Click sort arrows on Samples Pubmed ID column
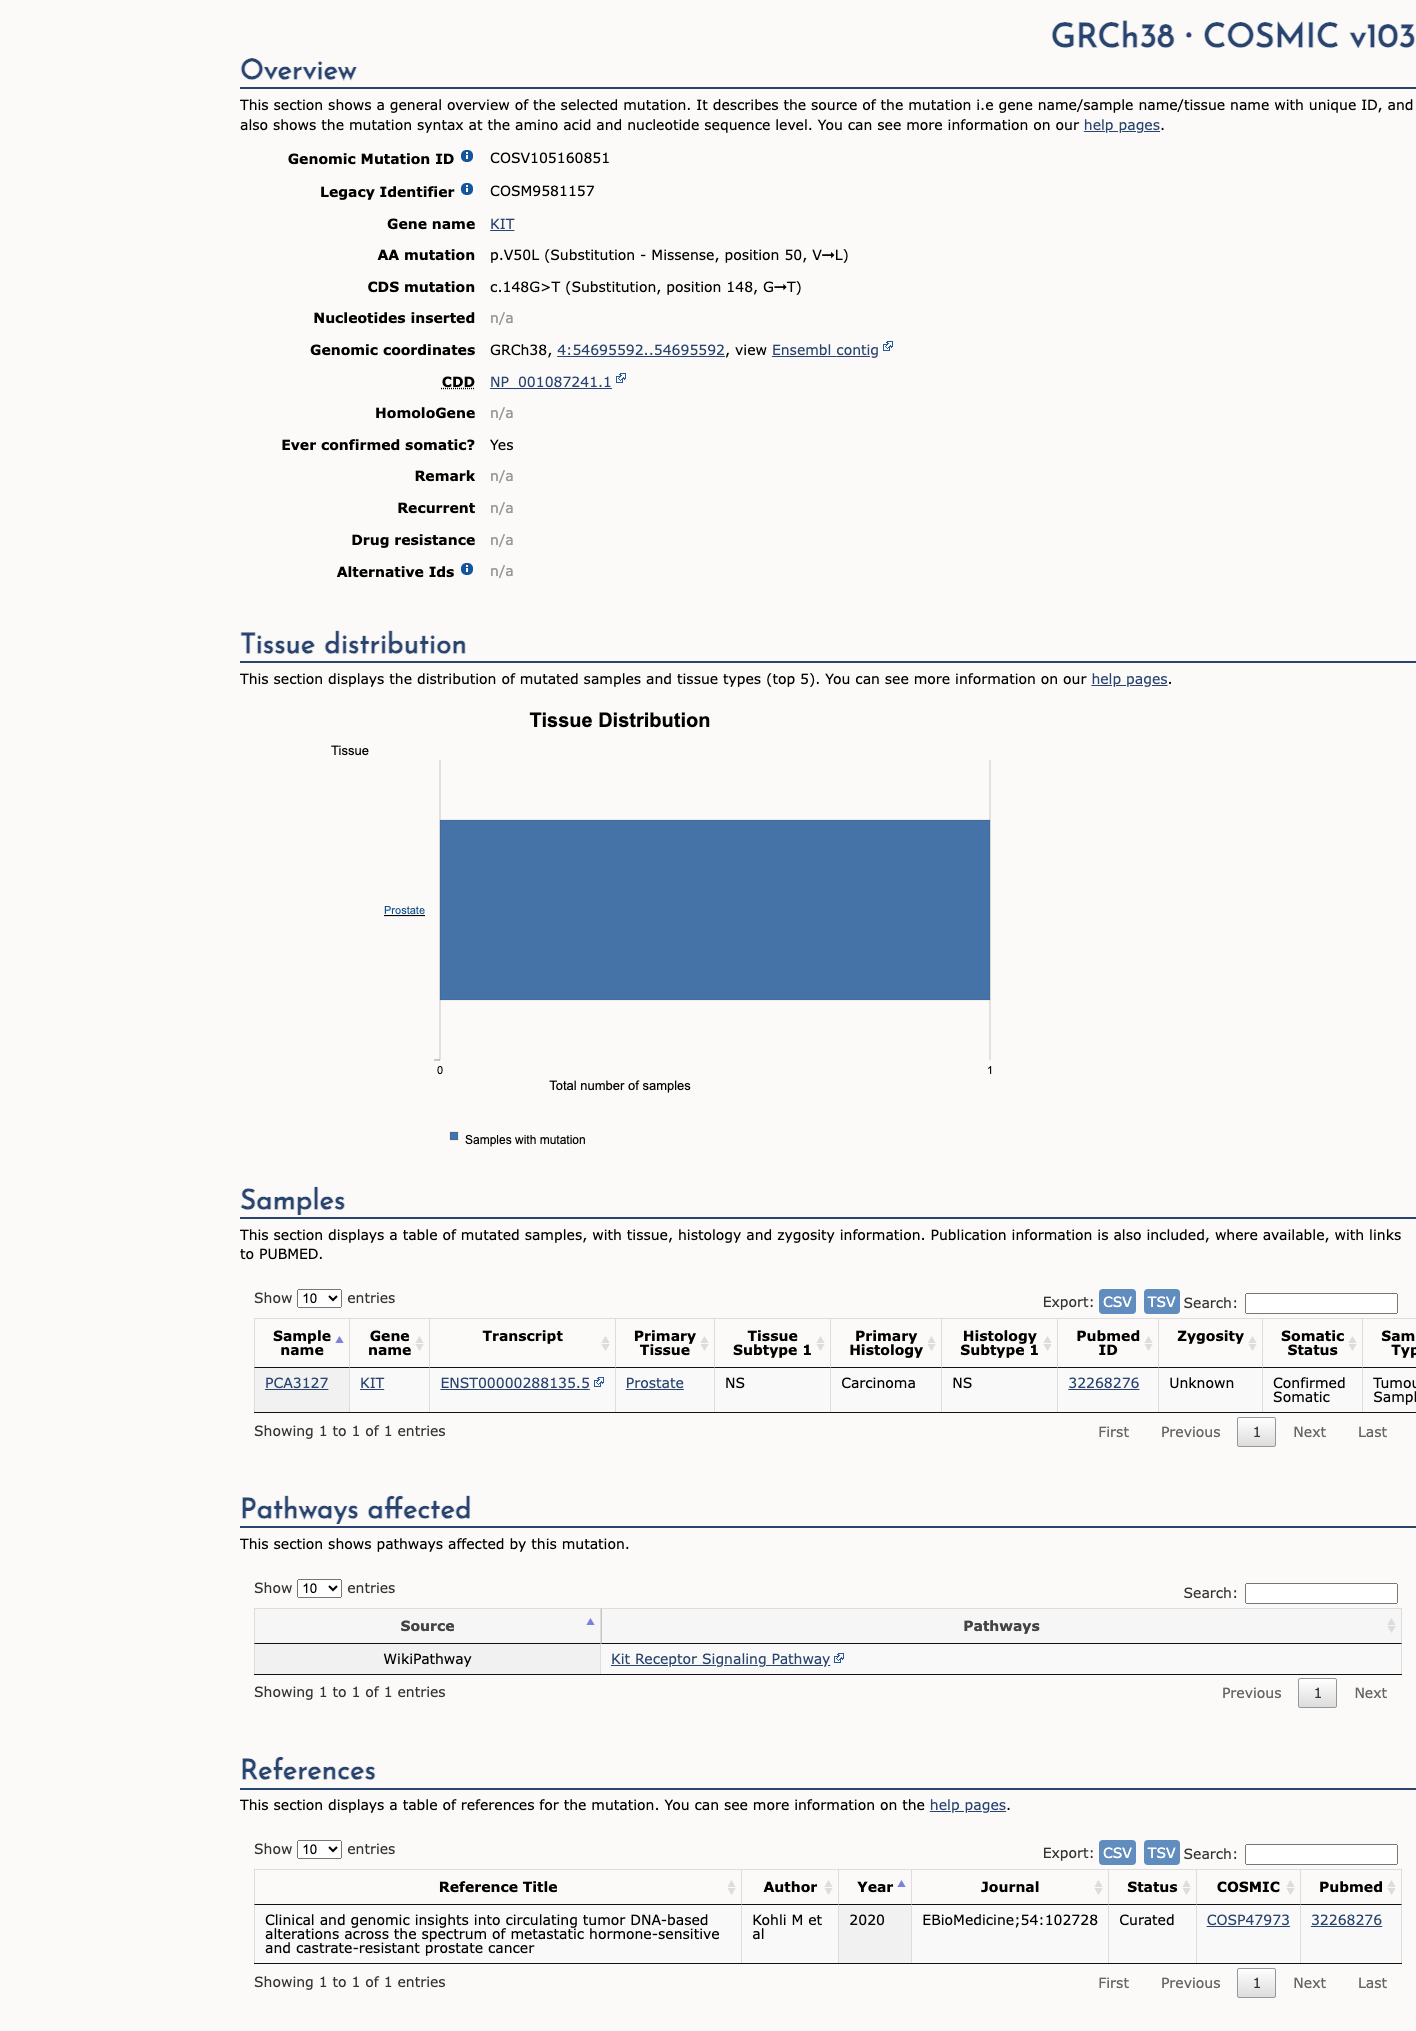Screen dimensions: 1416x2031 pos(1149,1343)
